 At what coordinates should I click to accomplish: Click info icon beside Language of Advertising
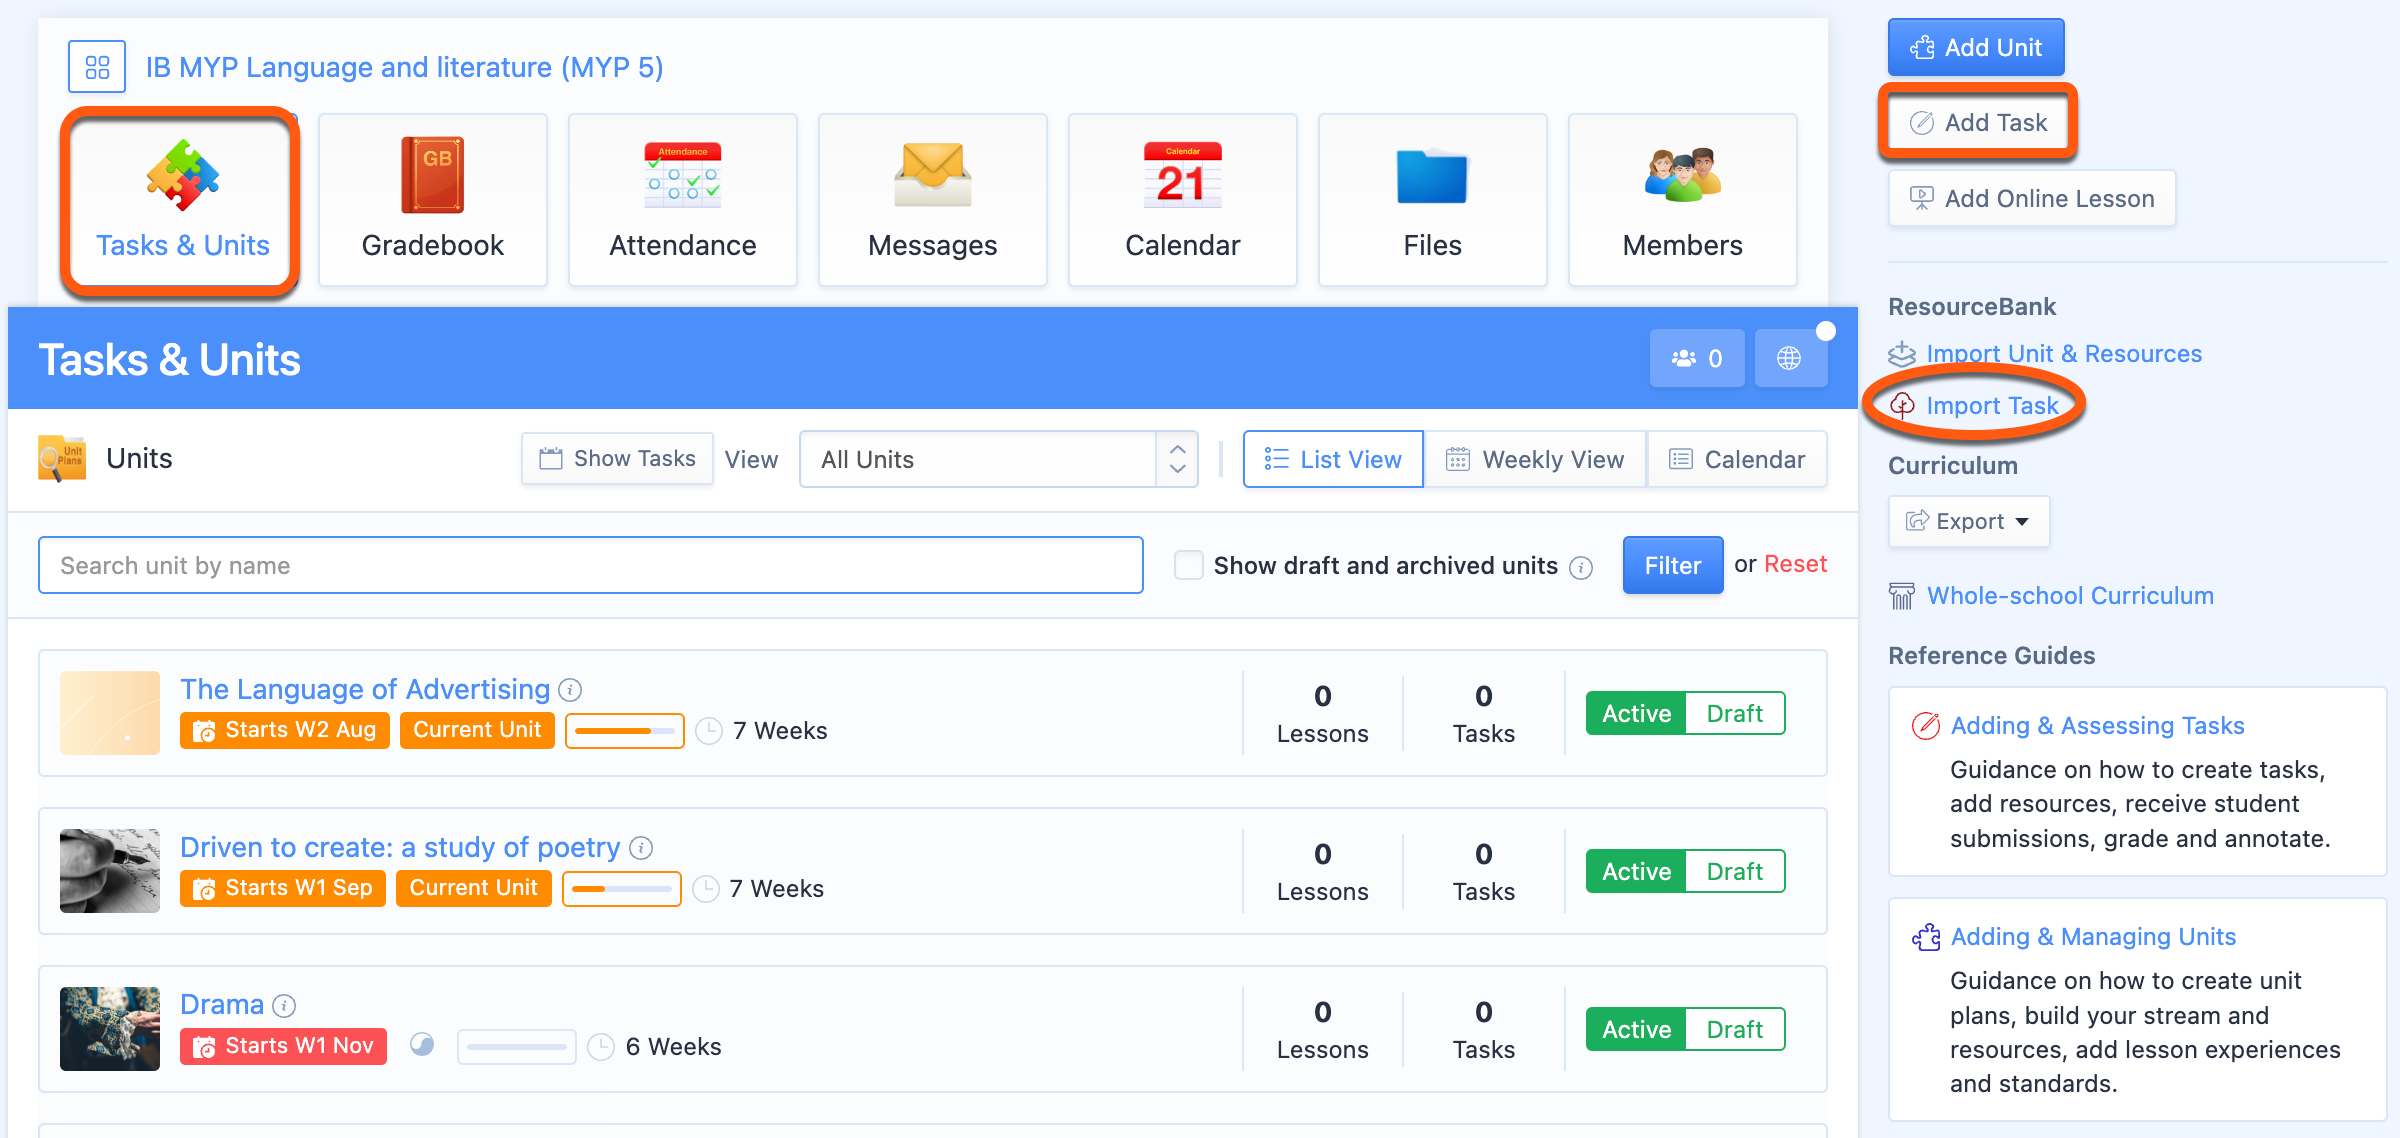click(570, 690)
